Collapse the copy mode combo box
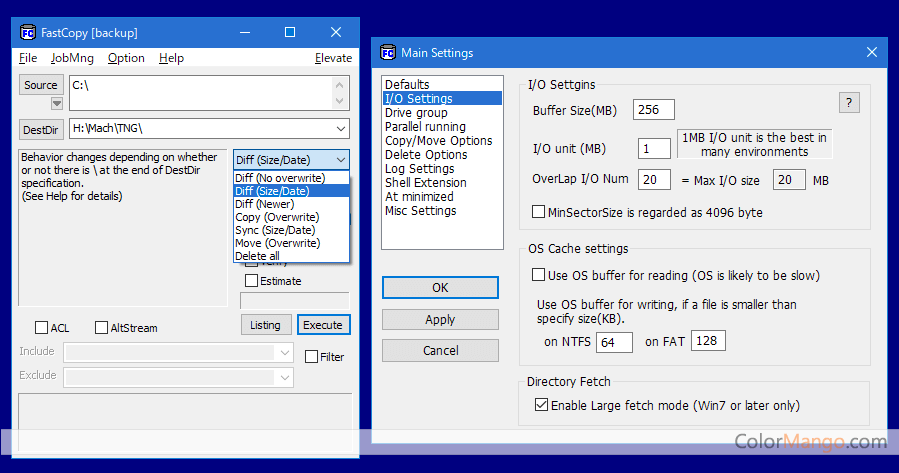This screenshot has height=473, width=899. pos(341,160)
